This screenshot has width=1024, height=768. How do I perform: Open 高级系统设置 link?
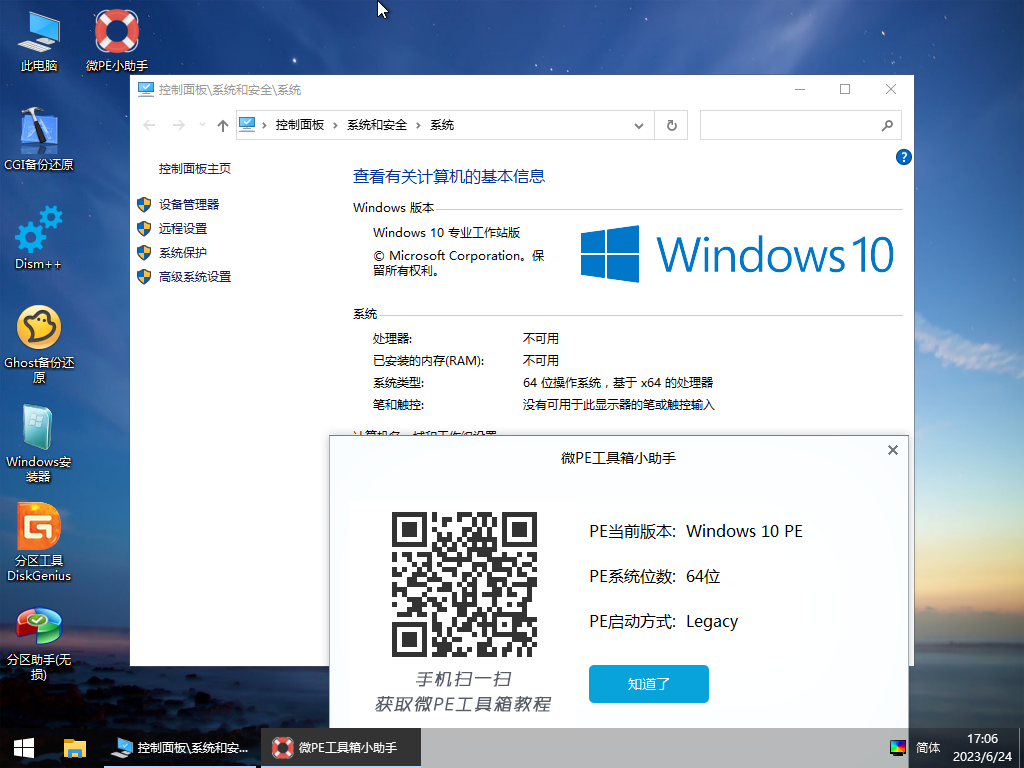[x=195, y=277]
